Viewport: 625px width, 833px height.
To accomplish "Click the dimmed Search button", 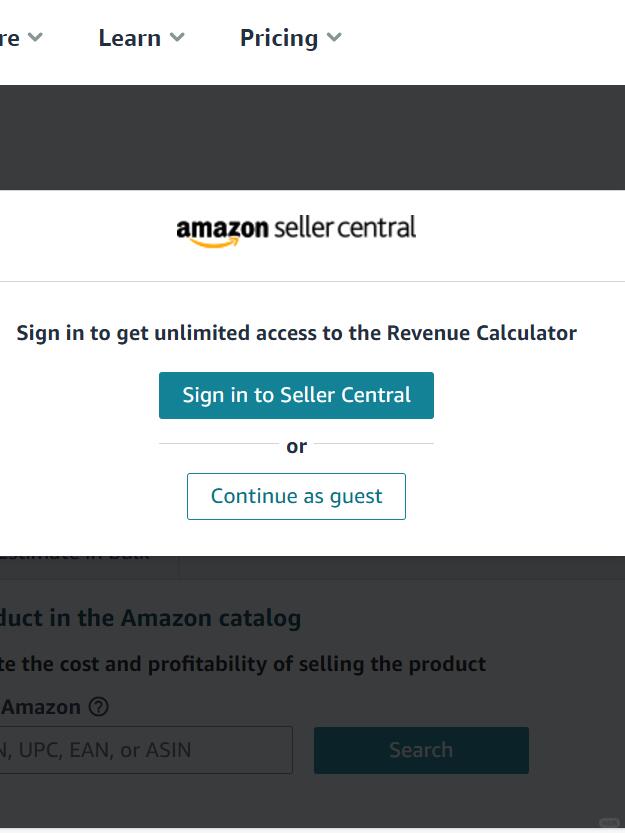I will coord(421,750).
